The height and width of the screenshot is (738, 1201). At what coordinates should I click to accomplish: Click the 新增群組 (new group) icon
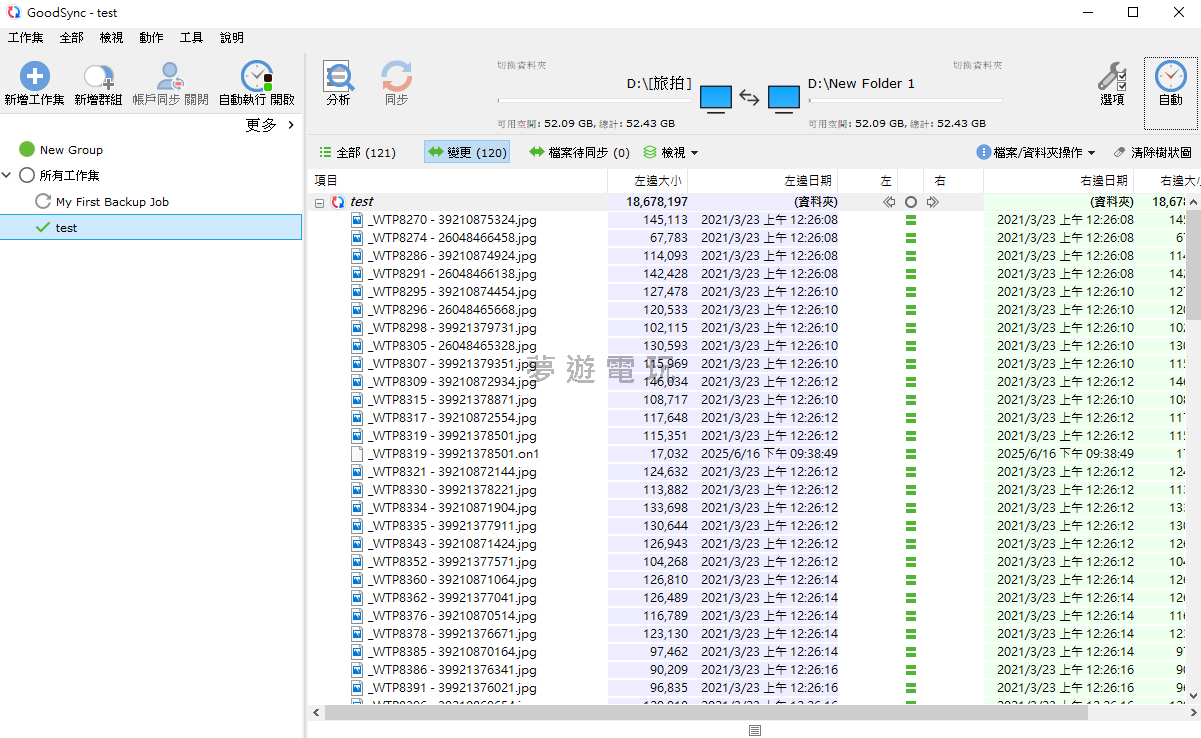[x=98, y=77]
